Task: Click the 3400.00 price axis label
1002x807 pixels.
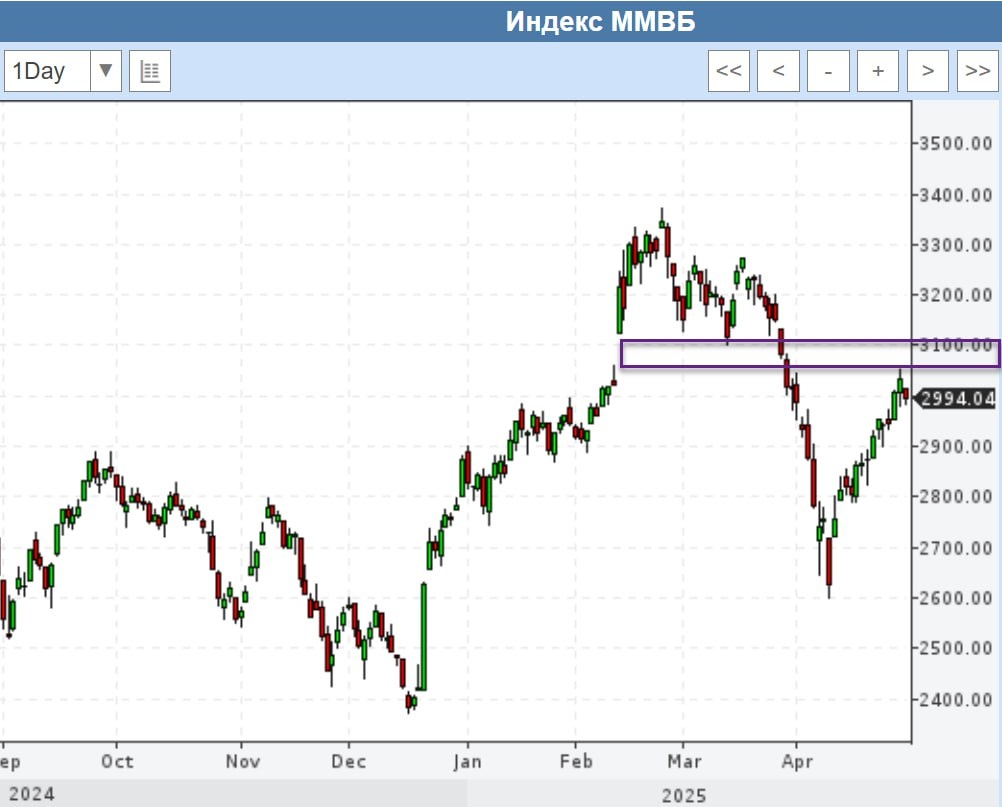Action: pos(955,194)
